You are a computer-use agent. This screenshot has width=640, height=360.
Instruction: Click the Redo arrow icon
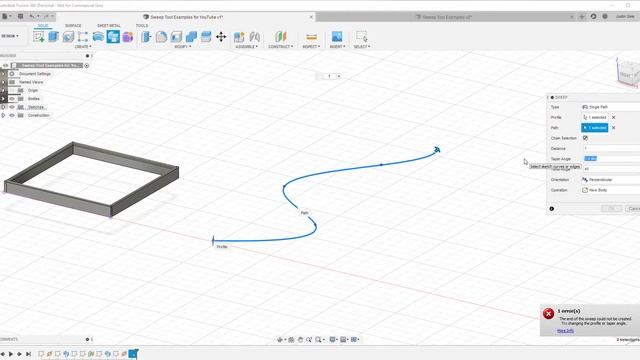[x=46, y=16]
